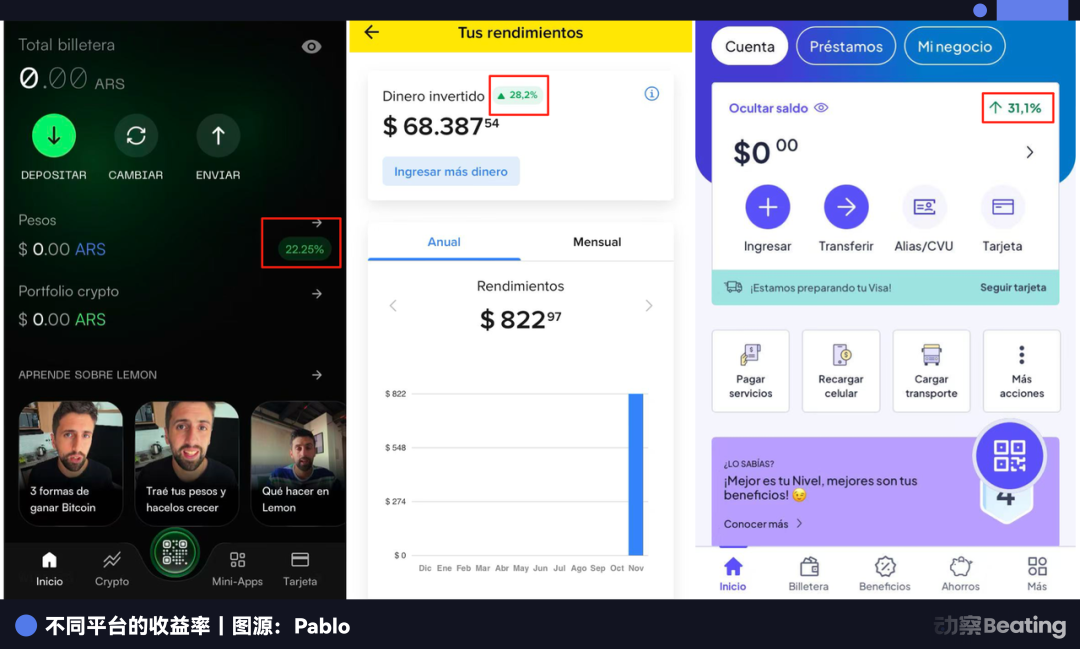Click the Seguir tarjeta link

pos(1013,287)
